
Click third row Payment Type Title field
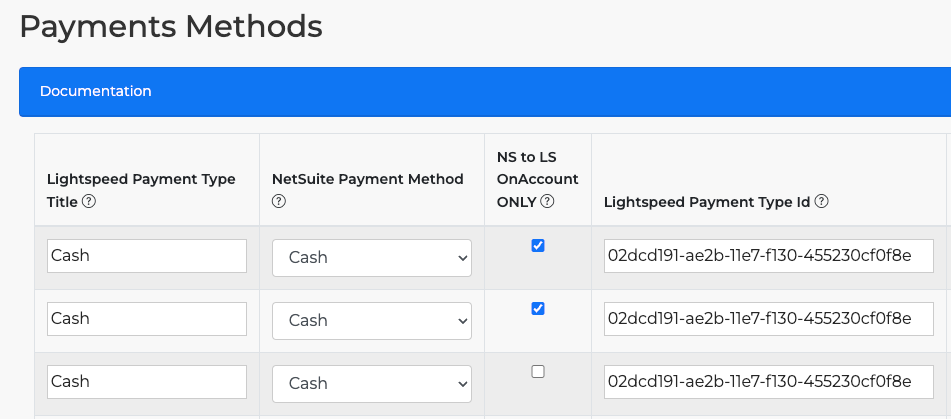(147, 382)
